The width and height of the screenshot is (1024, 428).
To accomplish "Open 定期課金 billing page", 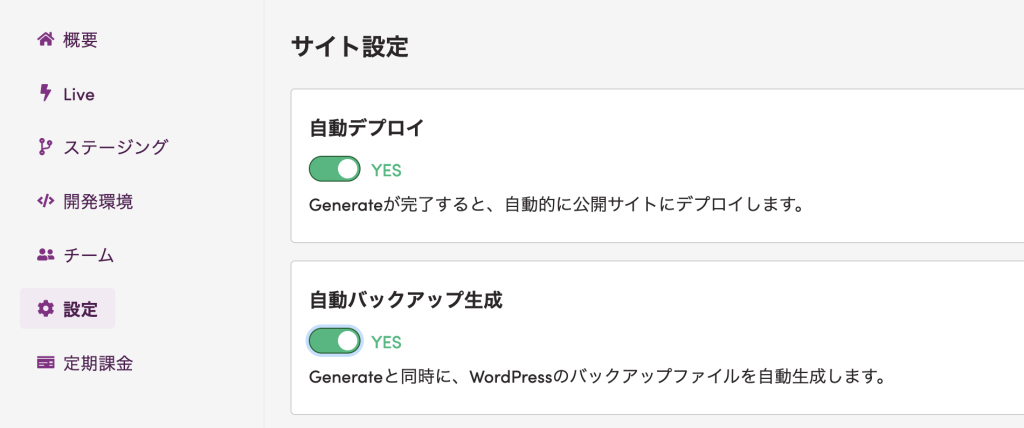I will point(98,363).
